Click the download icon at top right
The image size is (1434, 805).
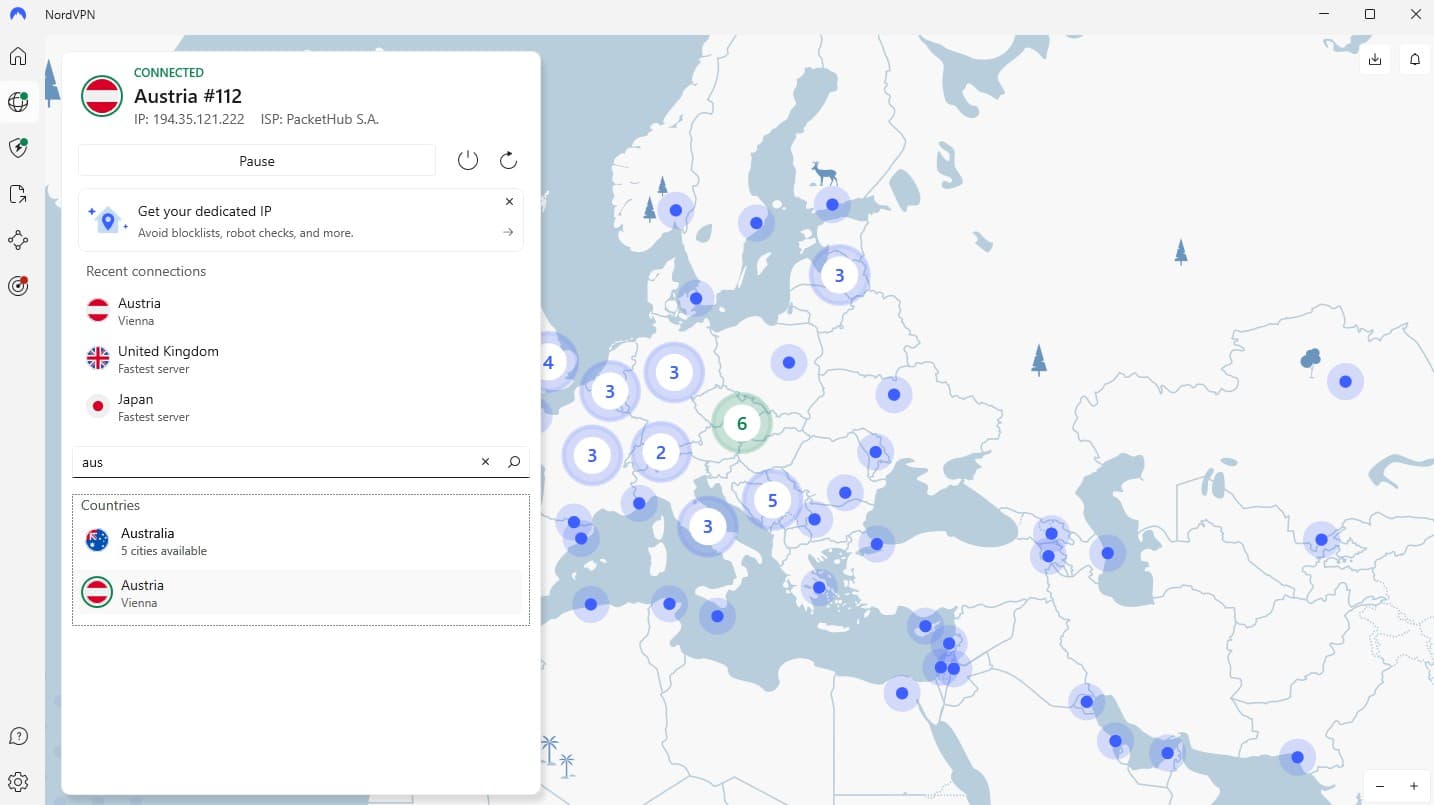(x=1375, y=60)
